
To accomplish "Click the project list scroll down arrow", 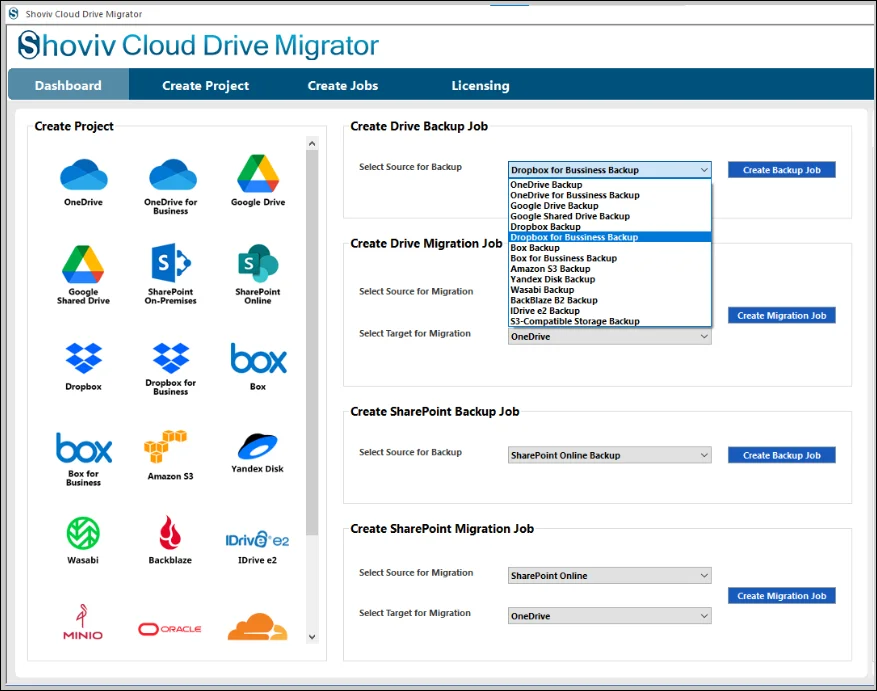I will (x=312, y=637).
